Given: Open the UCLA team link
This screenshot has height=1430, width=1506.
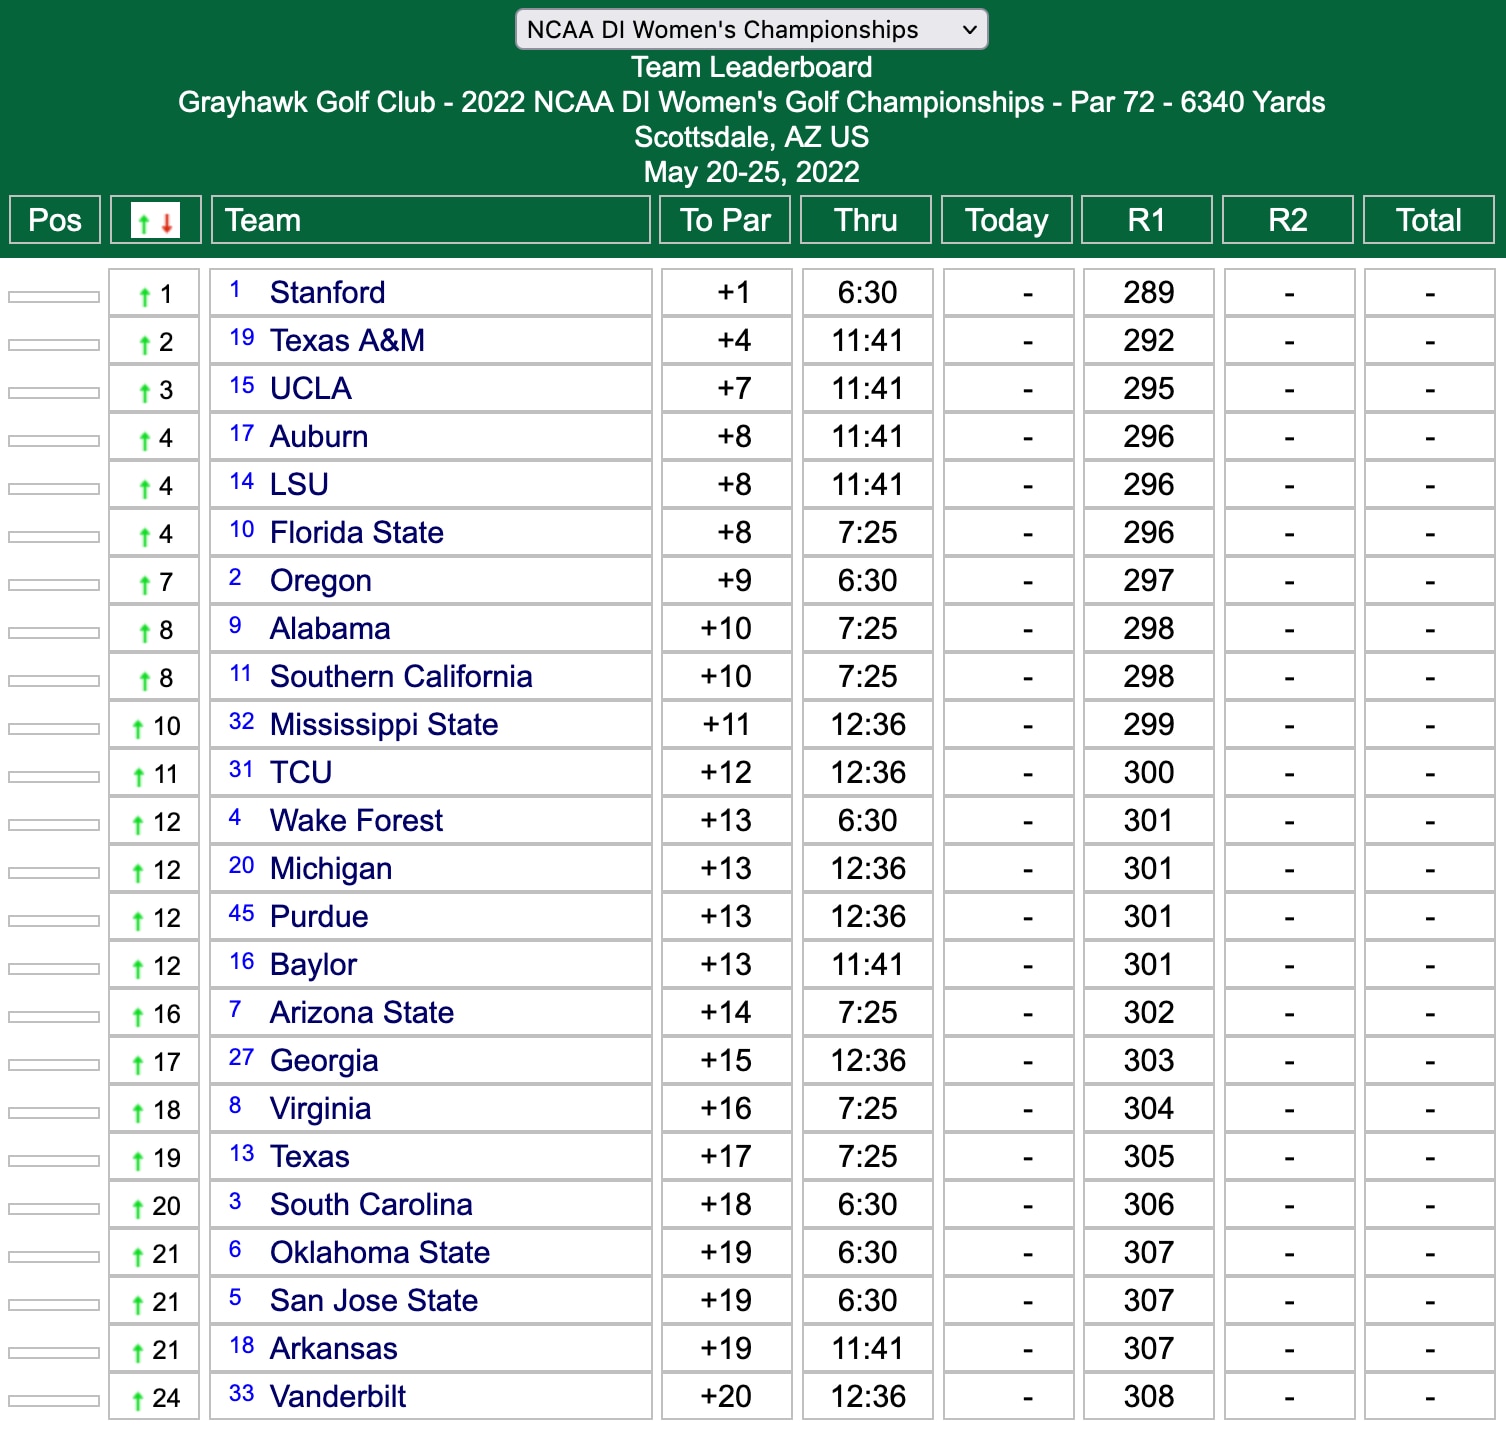Looking at the screenshot, I should 310,389.
